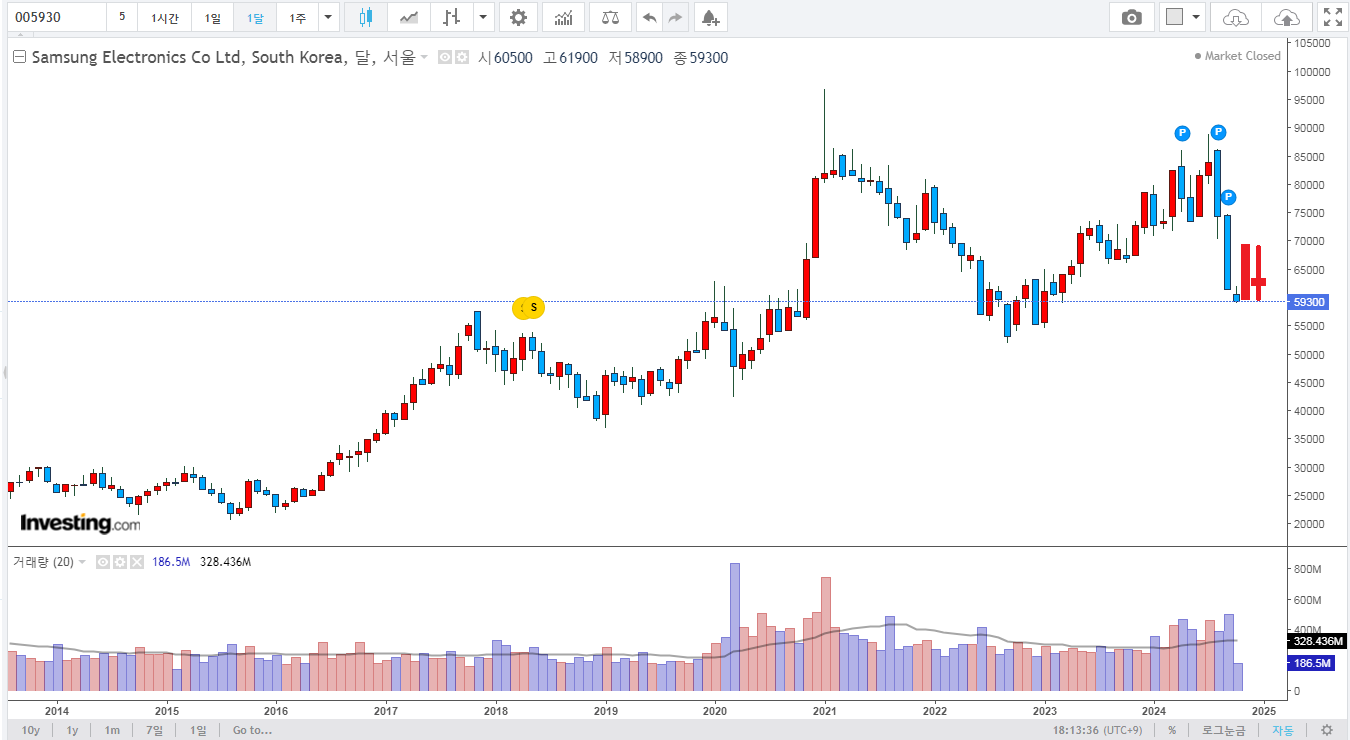
Task: Toggle the 자동 auto scale
Action: tap(1283, 730)
